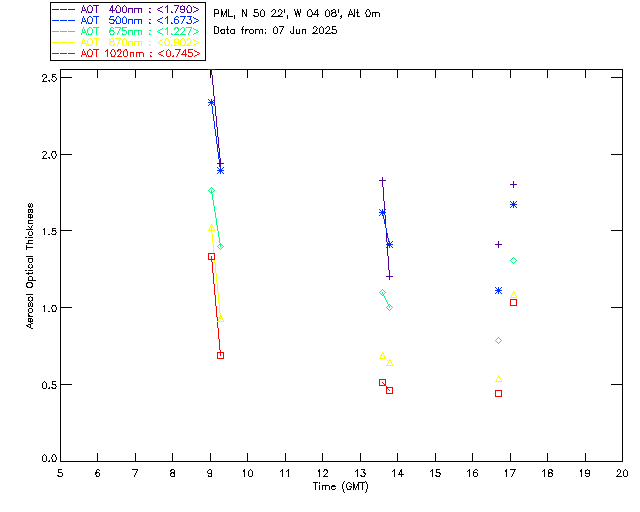Click the x-axis tick label 19

[x=585, y=473]
